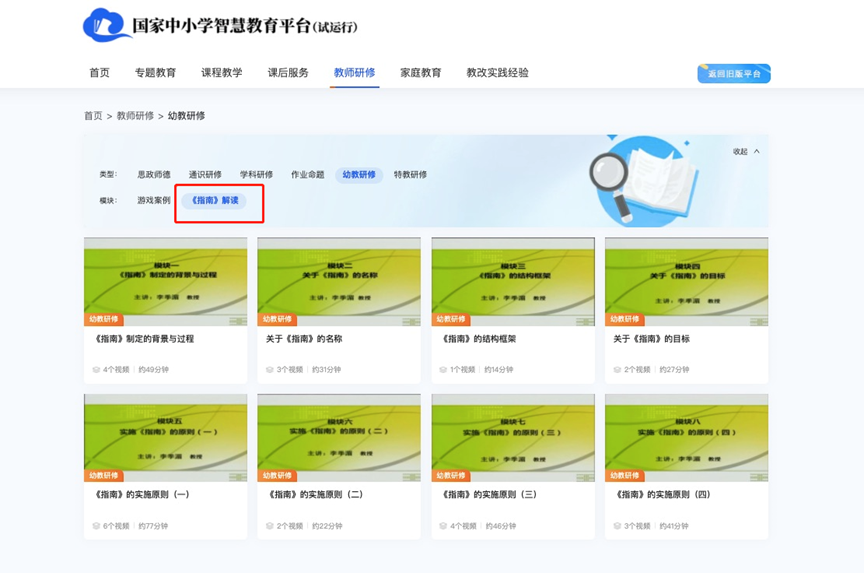Filter by type 学科研修
Image resolution: width=864 pixels, height=573 pixels.
[x=256, y=175]
